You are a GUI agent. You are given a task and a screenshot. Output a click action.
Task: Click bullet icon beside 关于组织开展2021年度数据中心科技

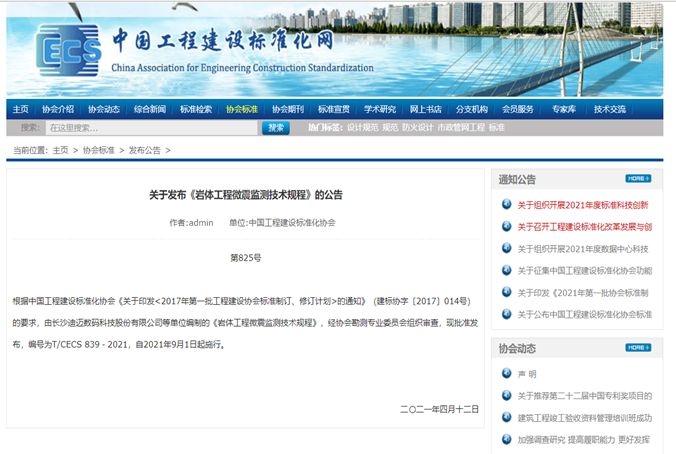click(507, 248)
